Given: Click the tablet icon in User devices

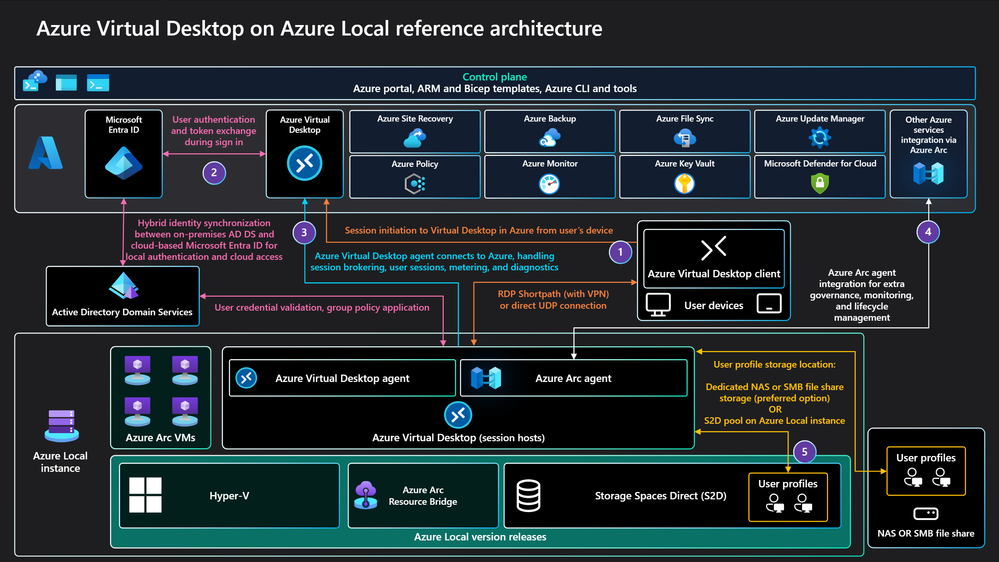Looking at the screenshot, I should (x=769, y=304).
